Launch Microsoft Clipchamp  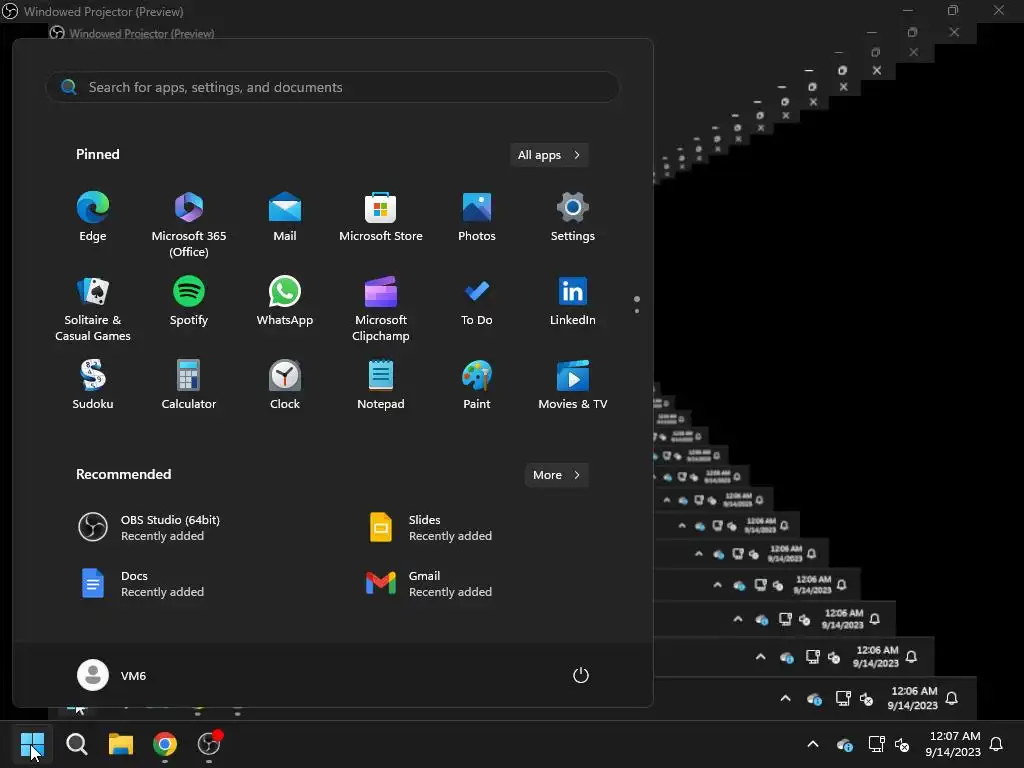click(x=381, y=308)
